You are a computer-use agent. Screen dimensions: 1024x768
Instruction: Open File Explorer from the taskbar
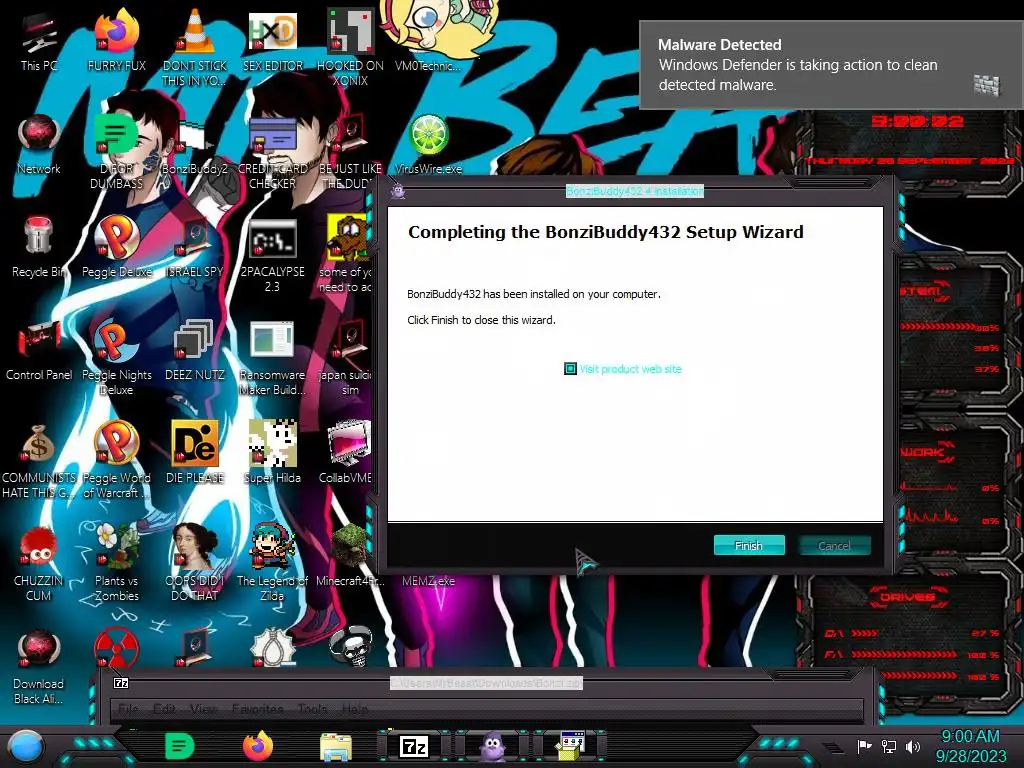click(336, 747)
